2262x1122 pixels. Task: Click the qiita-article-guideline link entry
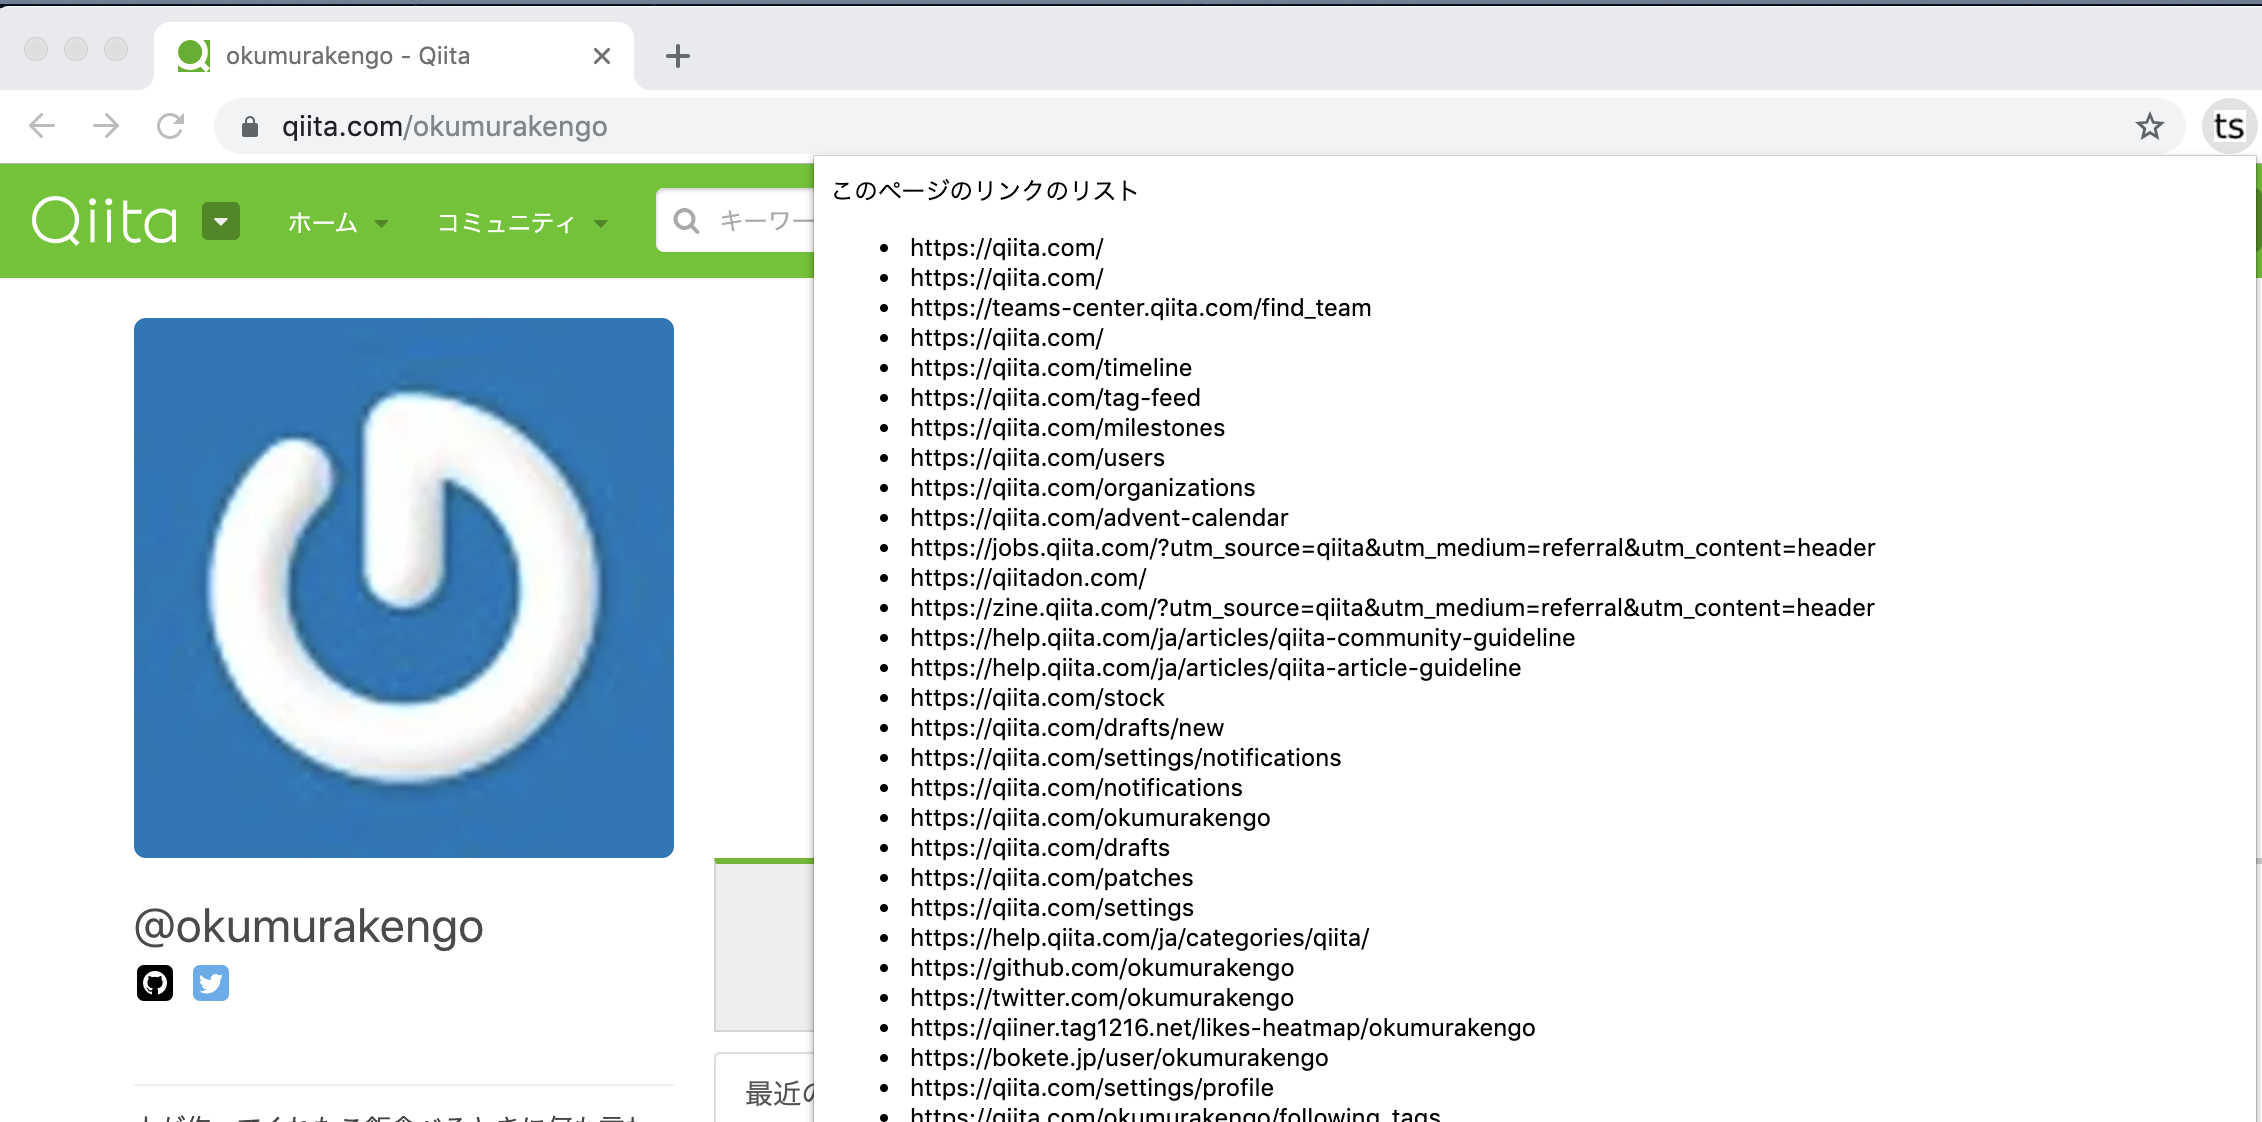(1215, 668)
